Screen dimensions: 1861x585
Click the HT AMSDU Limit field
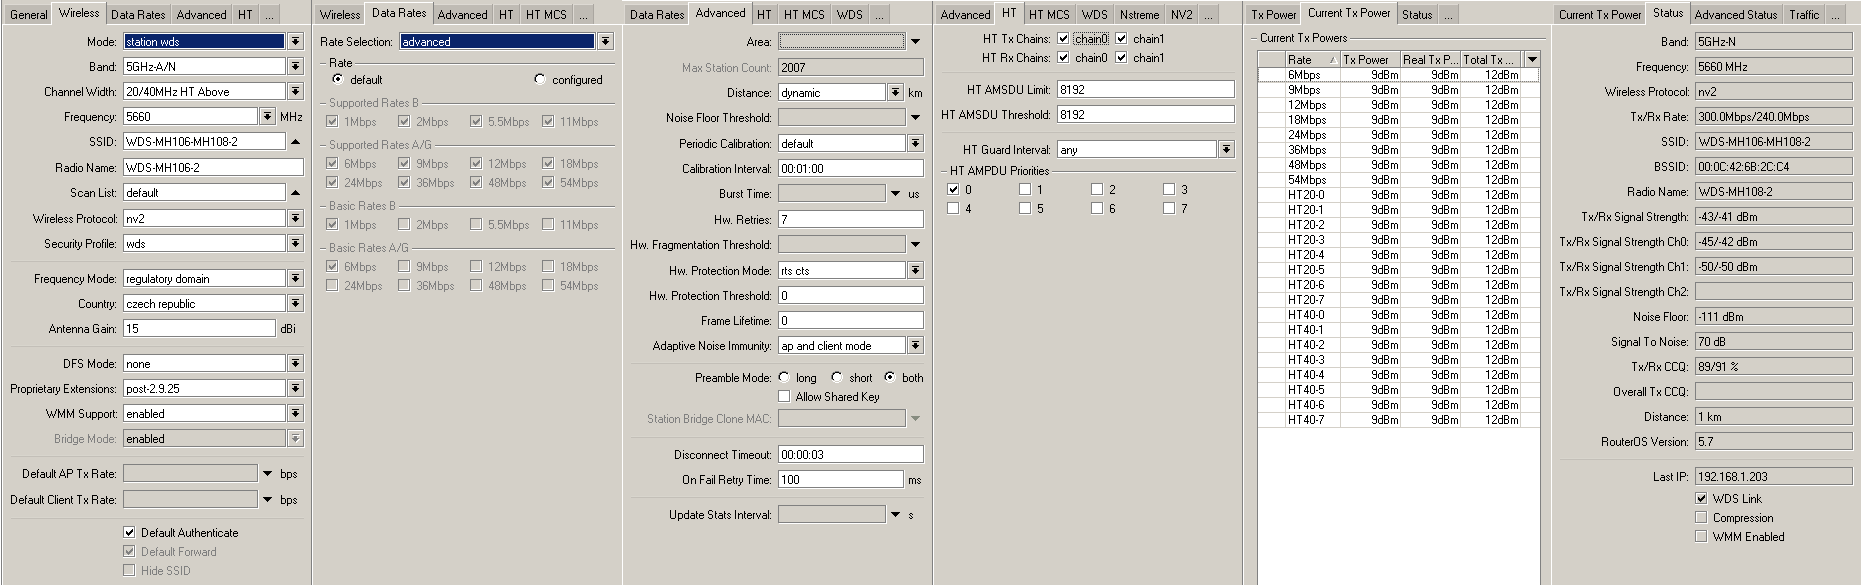[1145, 89]
